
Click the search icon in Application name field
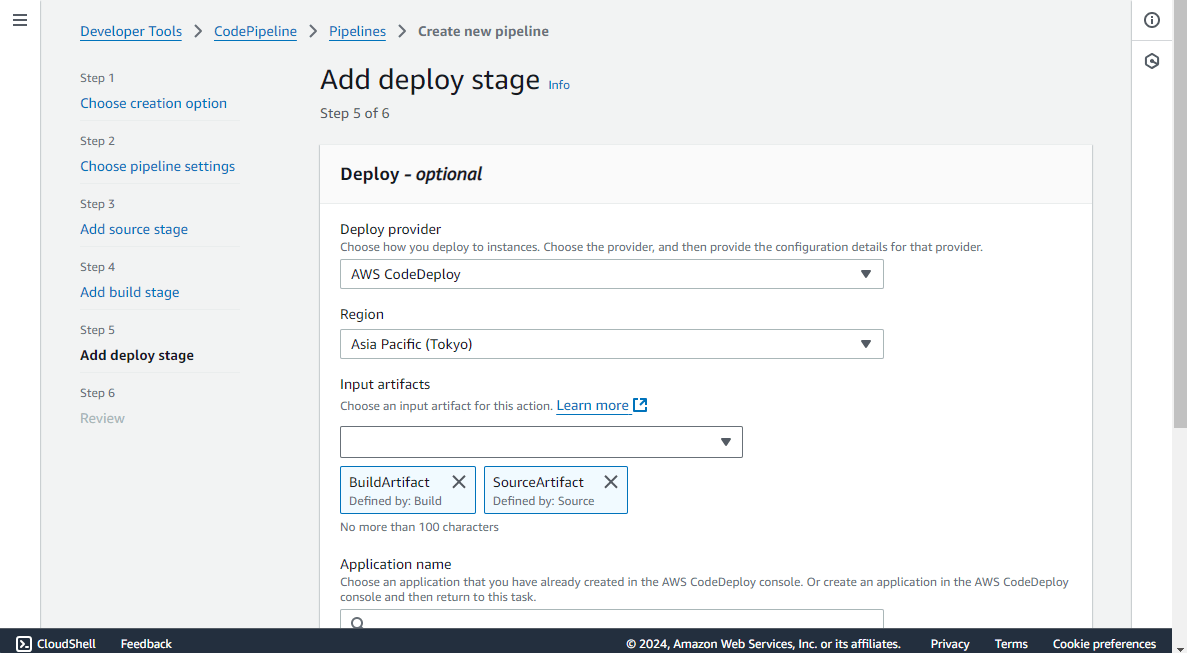(357, 623)
